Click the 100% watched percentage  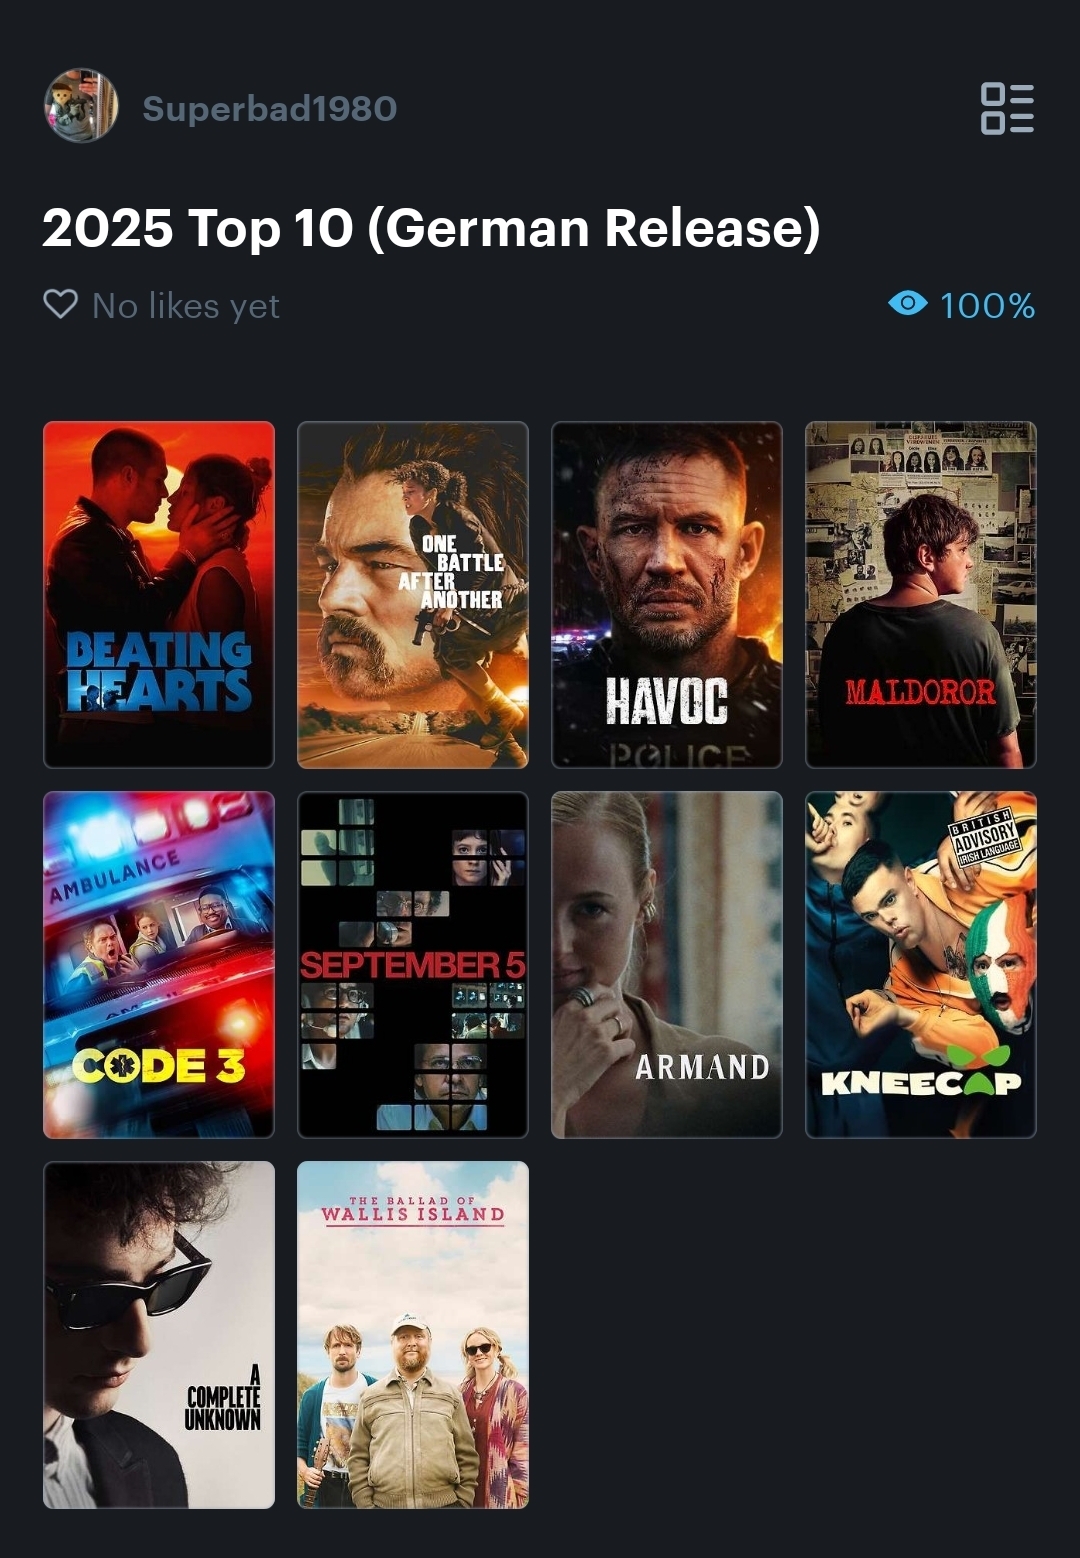click(987, 305)
